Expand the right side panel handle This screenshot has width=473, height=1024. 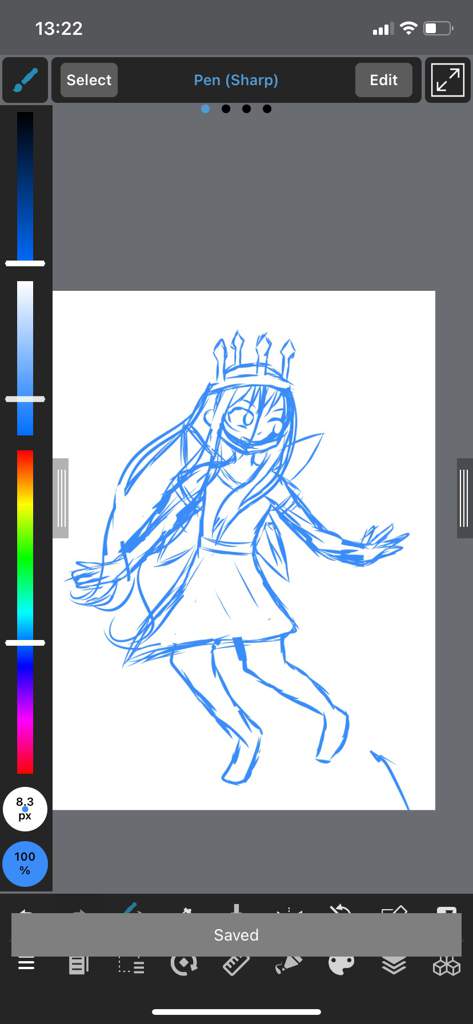tap(465, 498)
